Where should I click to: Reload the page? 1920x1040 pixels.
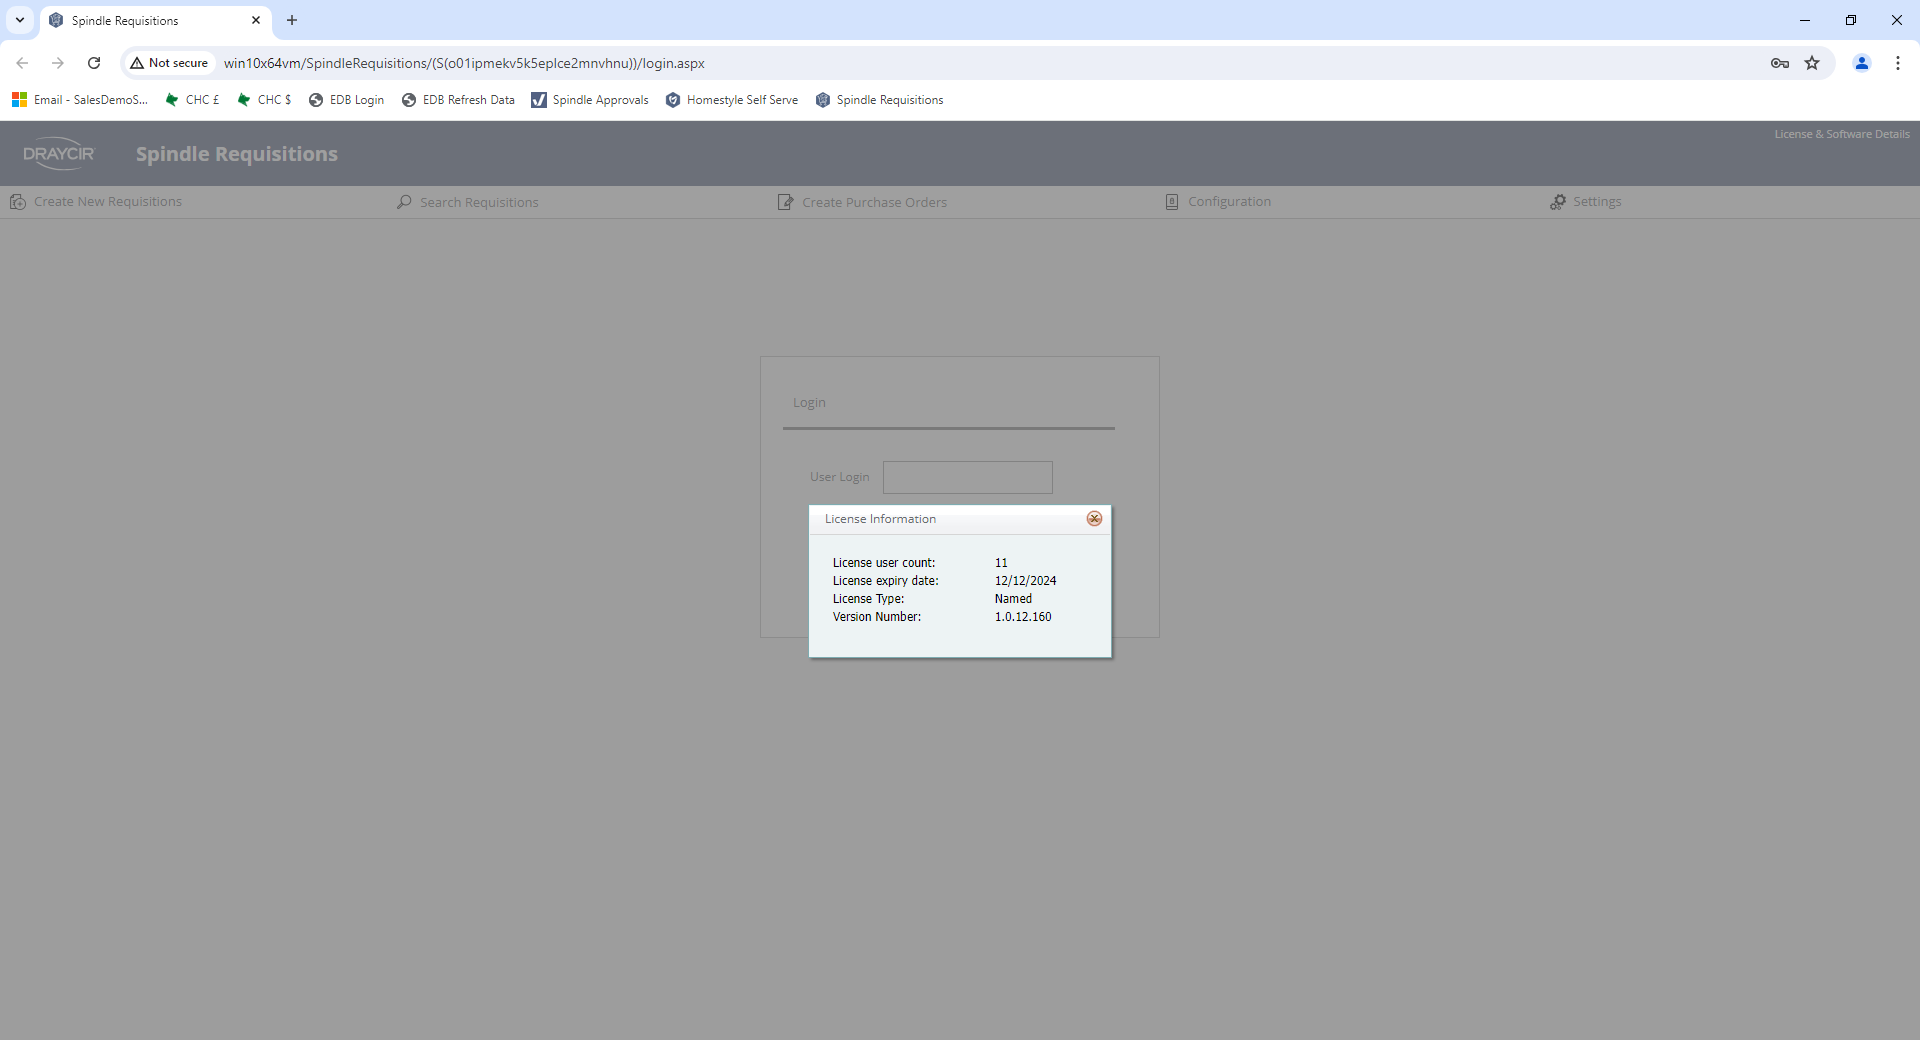pos(94,63)
